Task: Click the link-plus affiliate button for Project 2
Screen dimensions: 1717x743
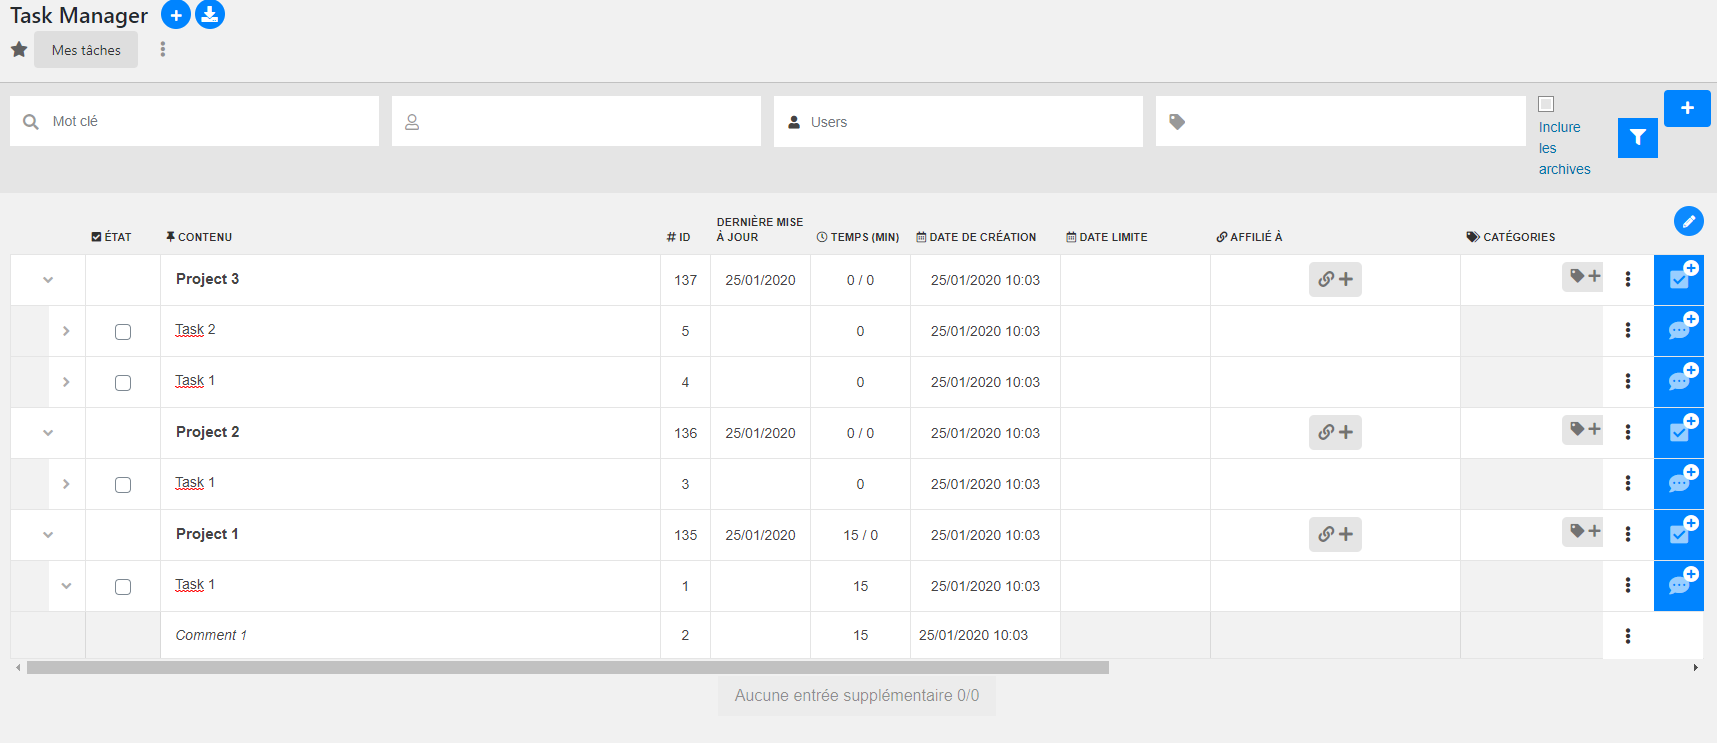Action: tap(1335, 433)
